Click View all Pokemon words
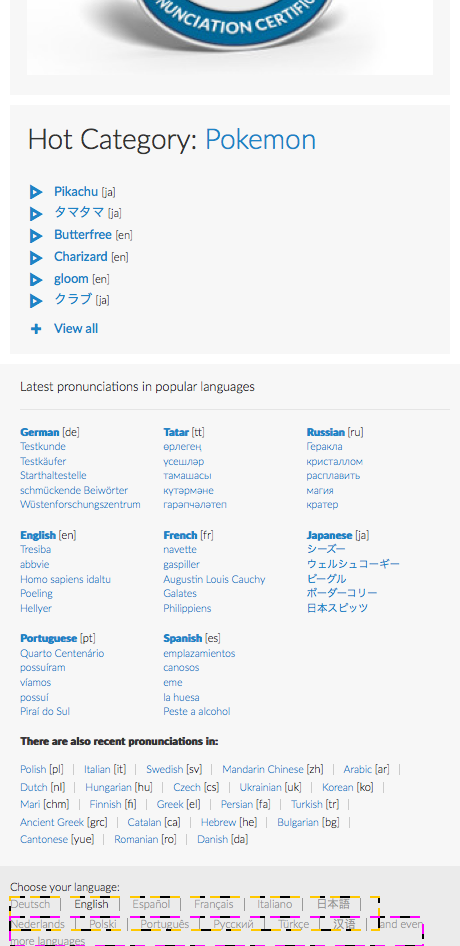 (x=76, y=328)
